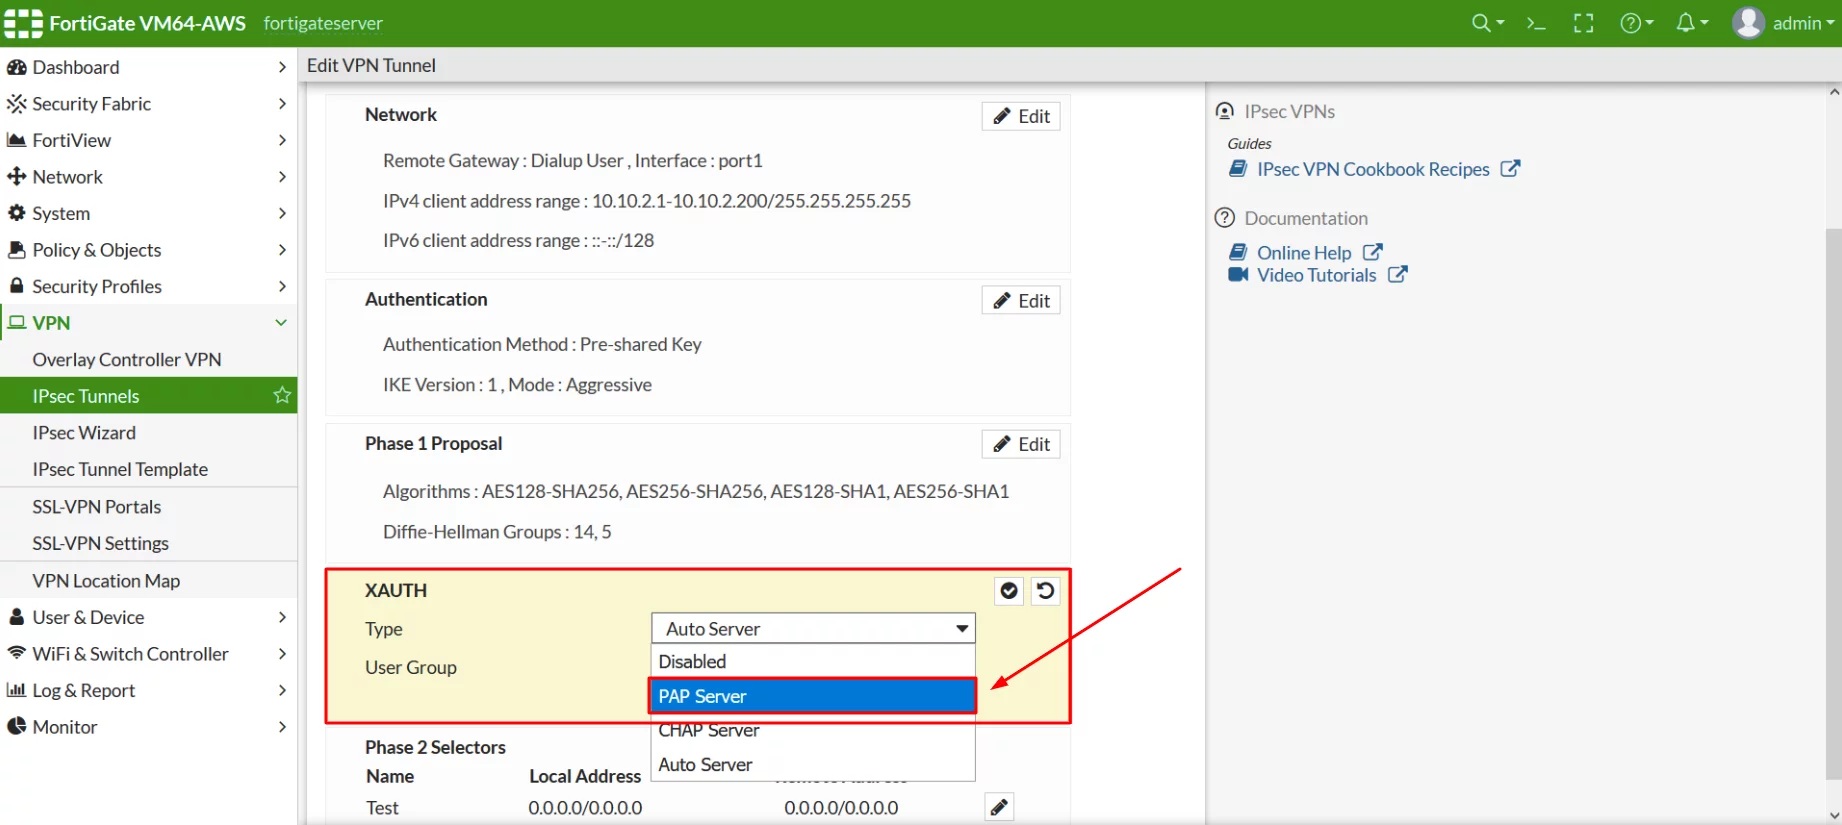
Task: Click the IPsec Tunnels sidebar item
Action: click(149, 395)
